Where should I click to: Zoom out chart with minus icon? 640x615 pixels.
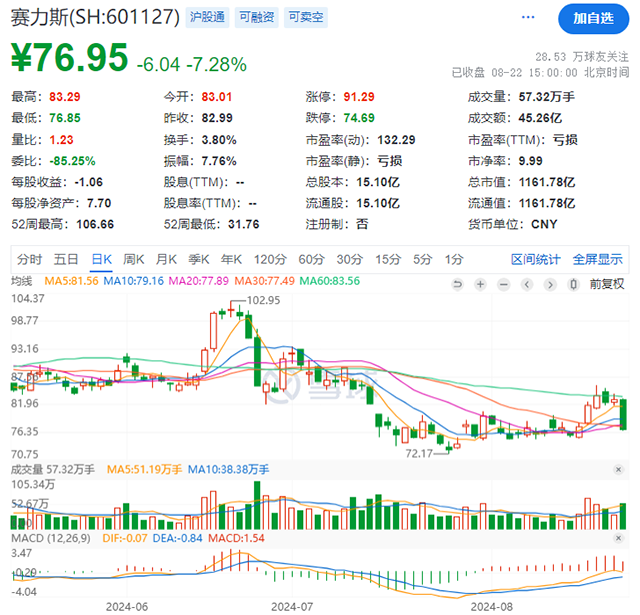click(504, 284)
